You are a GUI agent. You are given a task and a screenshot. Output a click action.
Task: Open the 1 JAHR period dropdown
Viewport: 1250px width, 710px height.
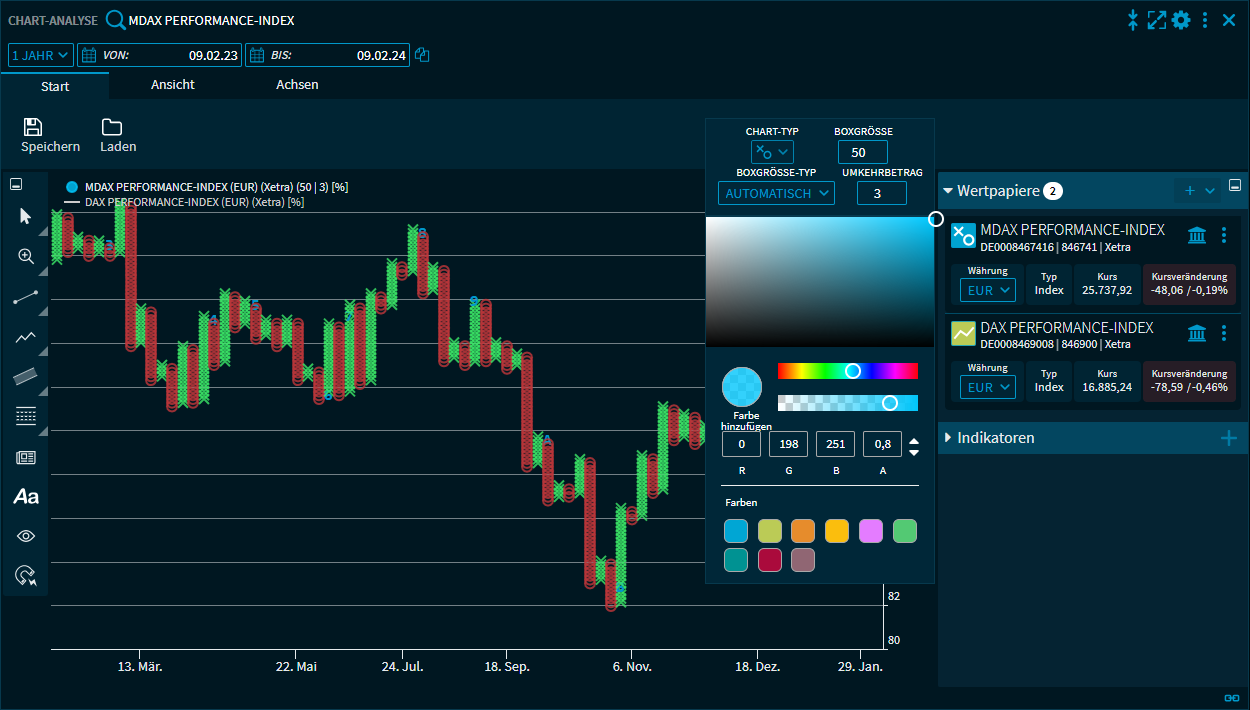coord(41,56)
